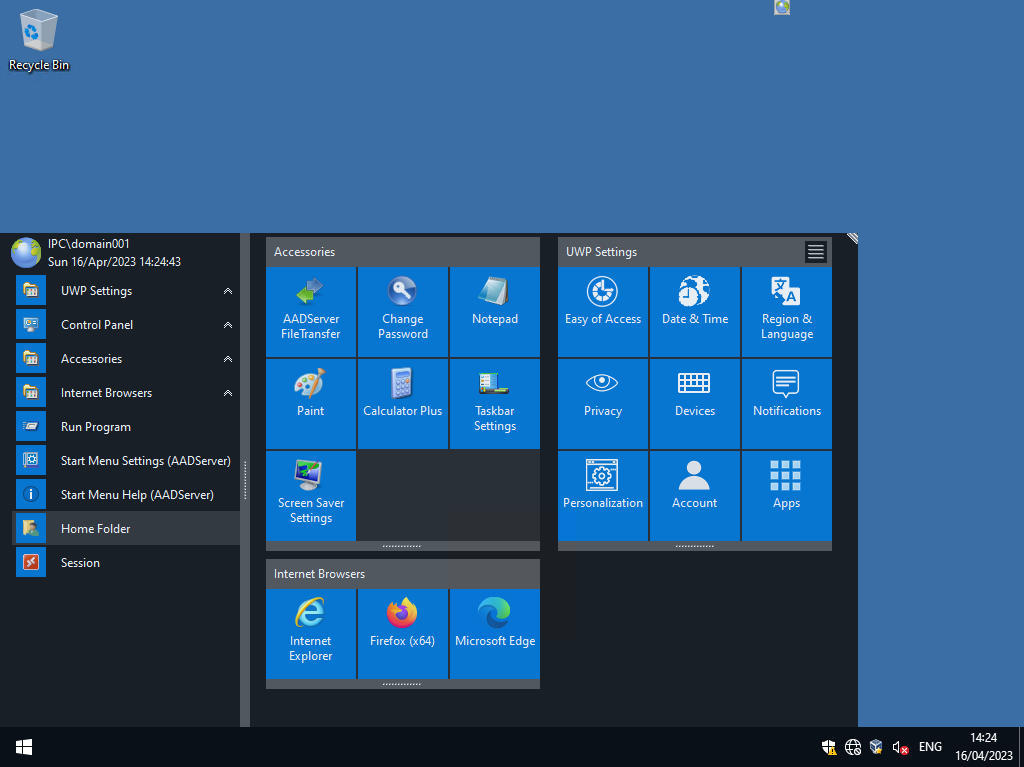Unmute the taskbar volume icon

pos(900,747)
